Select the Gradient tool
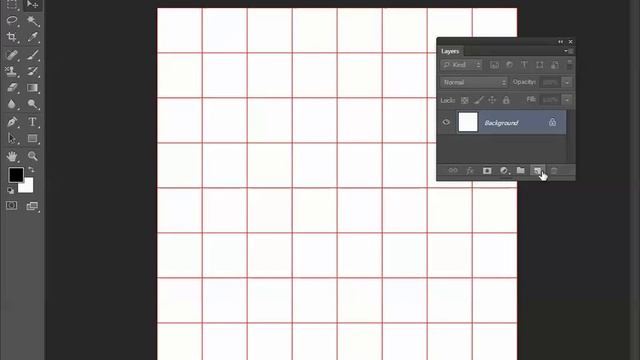The height and width of the screenshot is (360, 640). pos(32,88)
